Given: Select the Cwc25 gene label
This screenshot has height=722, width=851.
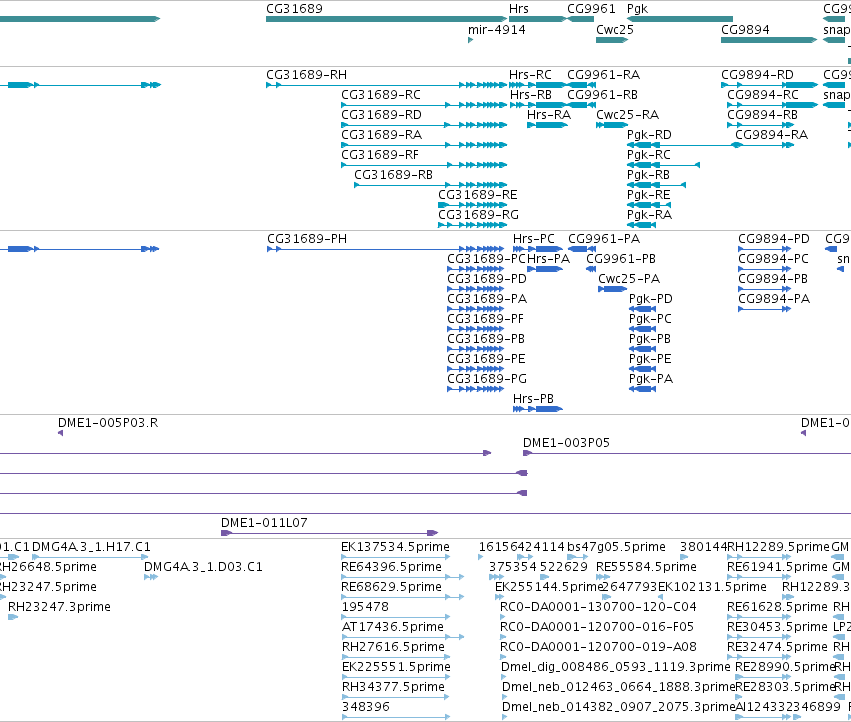Looking at the screenshot, I should [x=614, y=29].
